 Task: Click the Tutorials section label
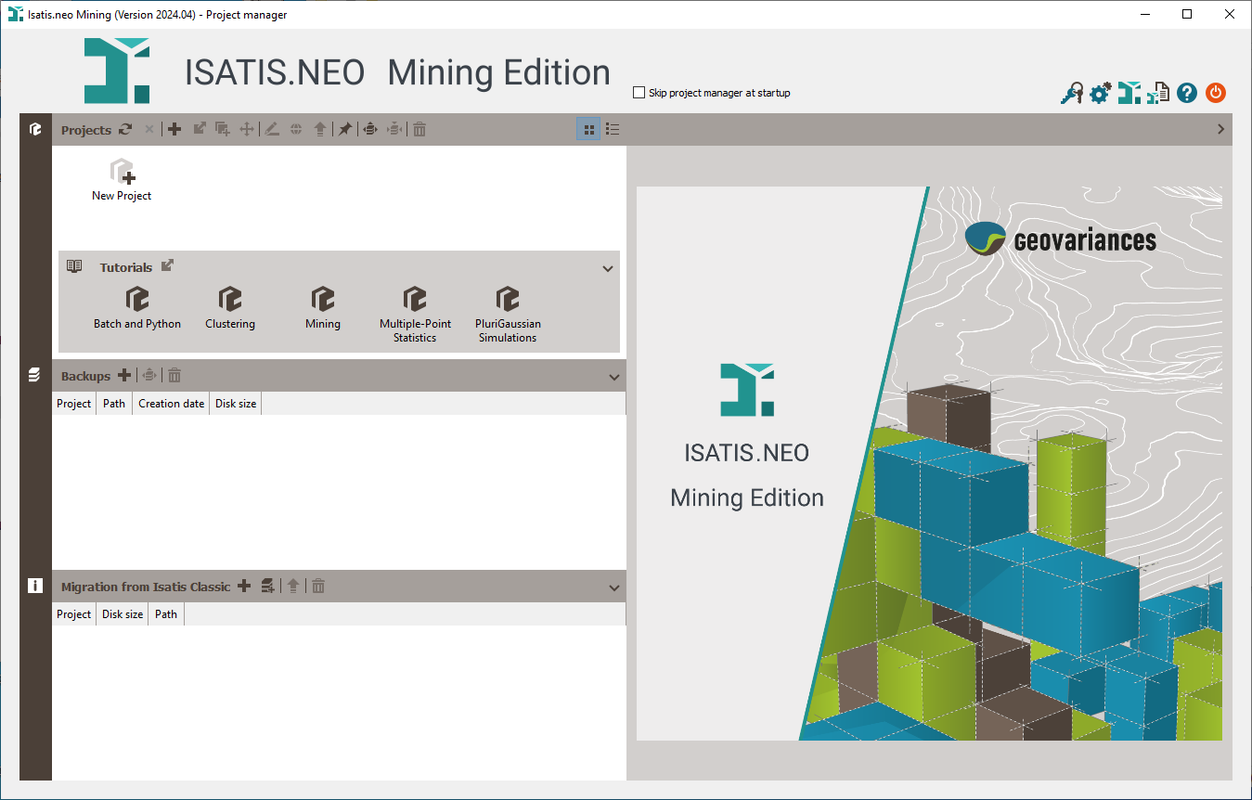pos(126,267)
